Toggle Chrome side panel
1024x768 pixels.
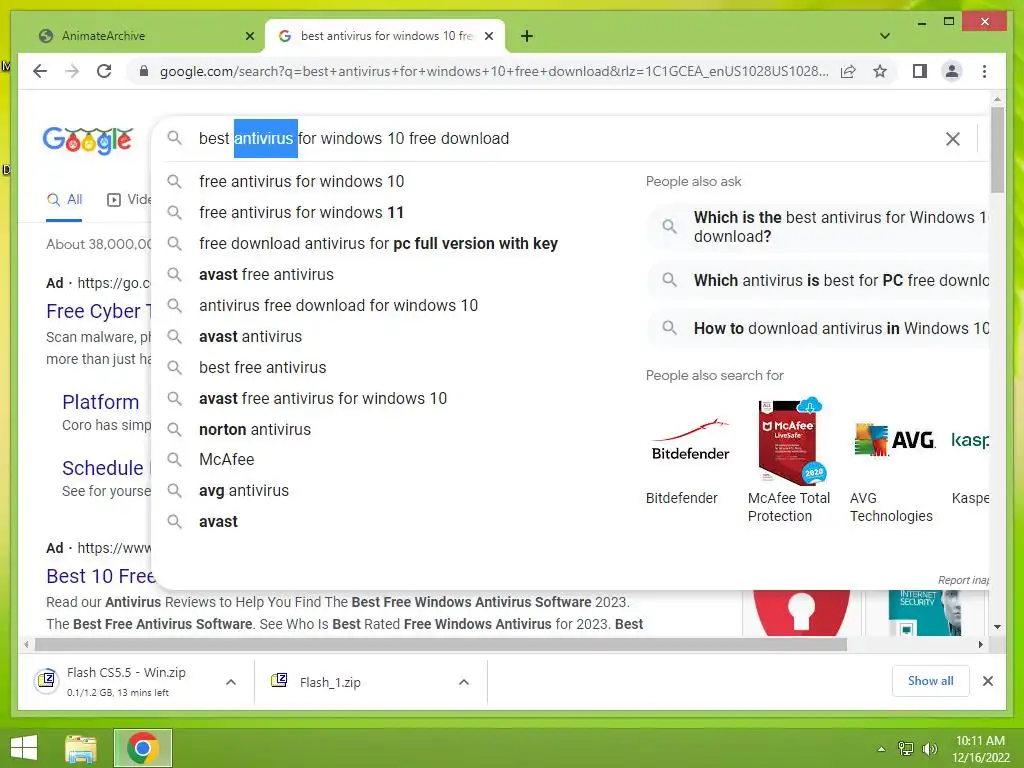(920, 71)
